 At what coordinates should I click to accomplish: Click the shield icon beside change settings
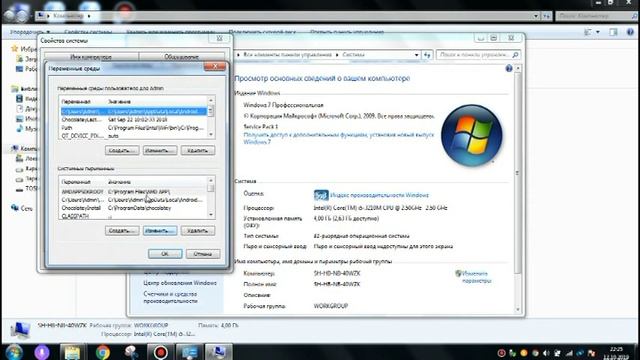point(458,273)
